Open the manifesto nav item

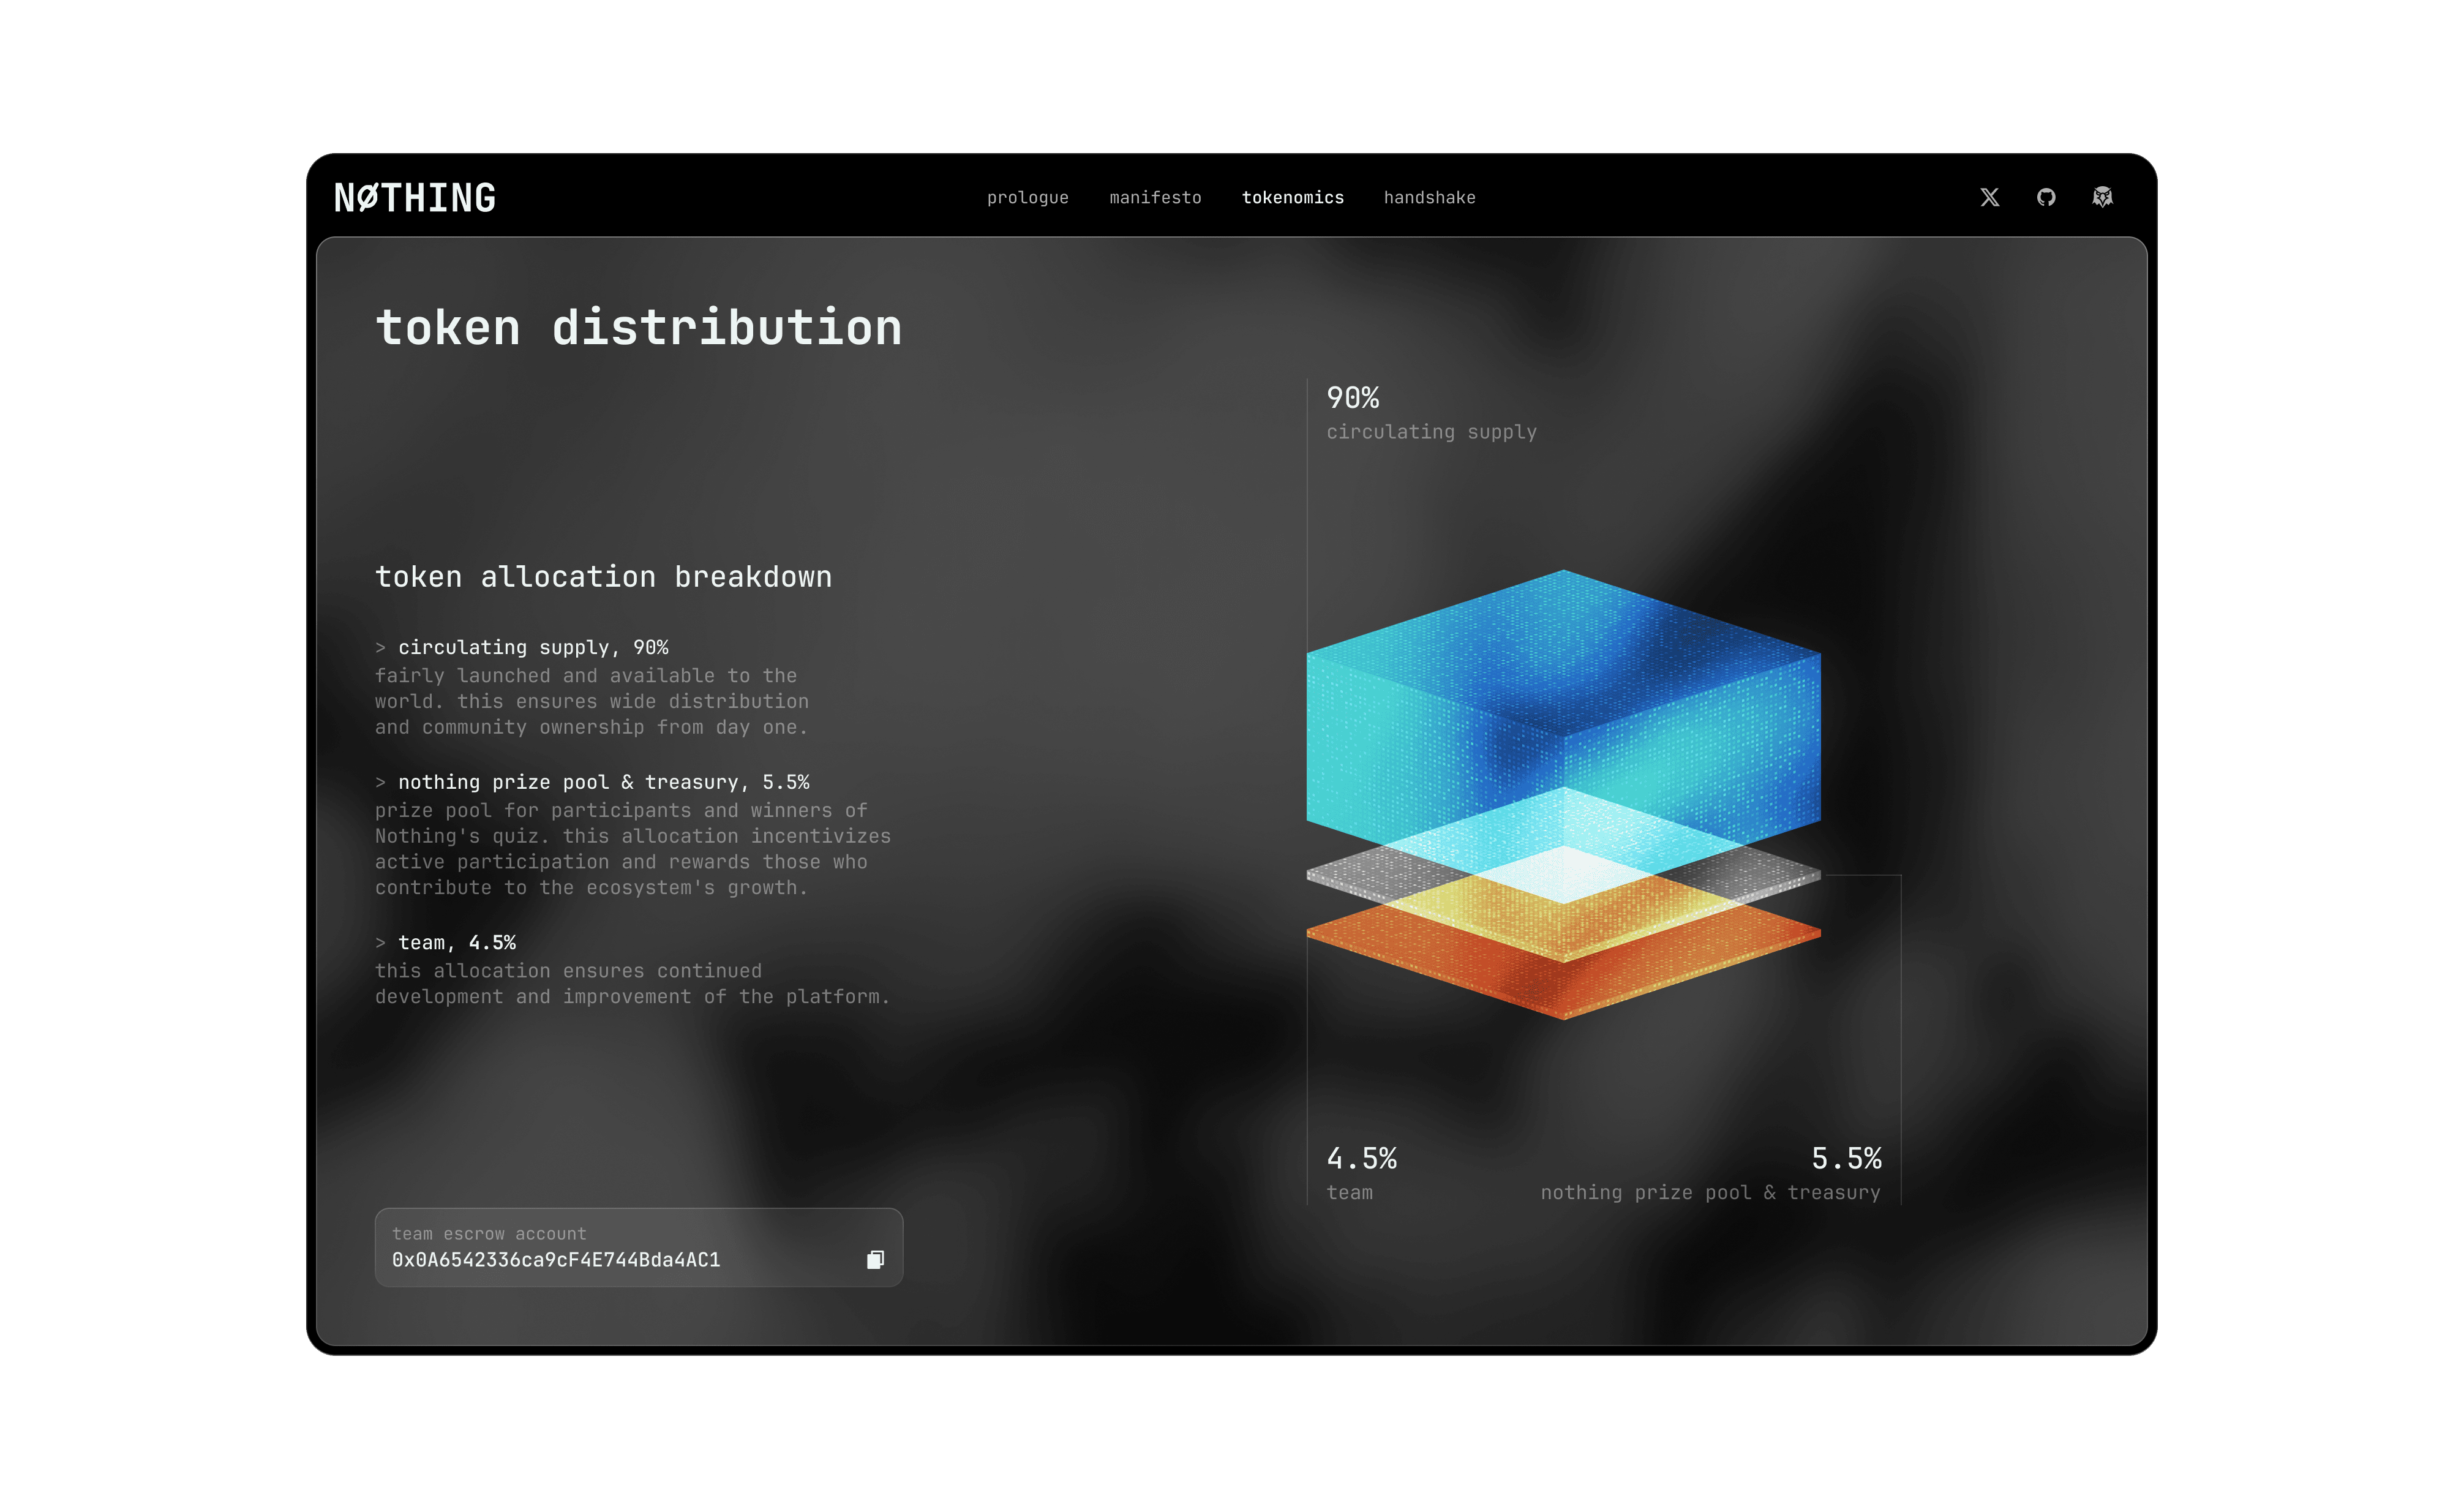pos(1155,198)
